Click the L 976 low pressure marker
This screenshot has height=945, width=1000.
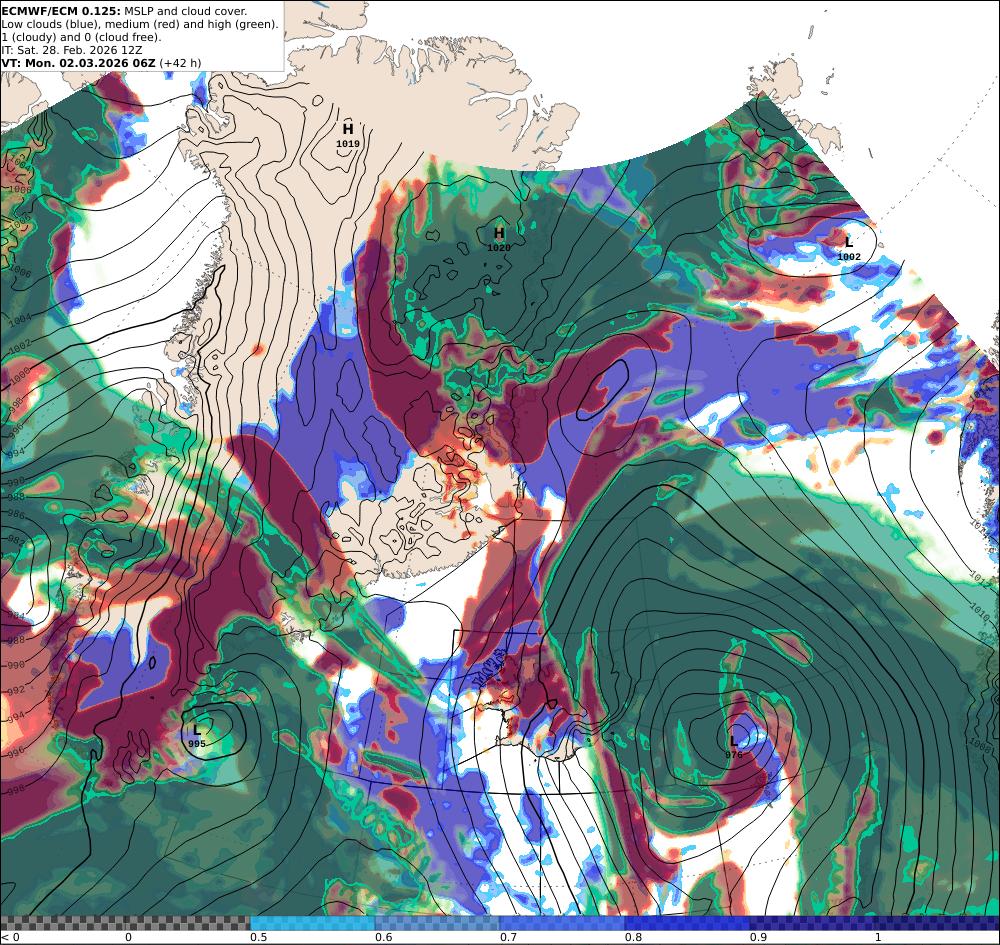click(x=734, y=747)
